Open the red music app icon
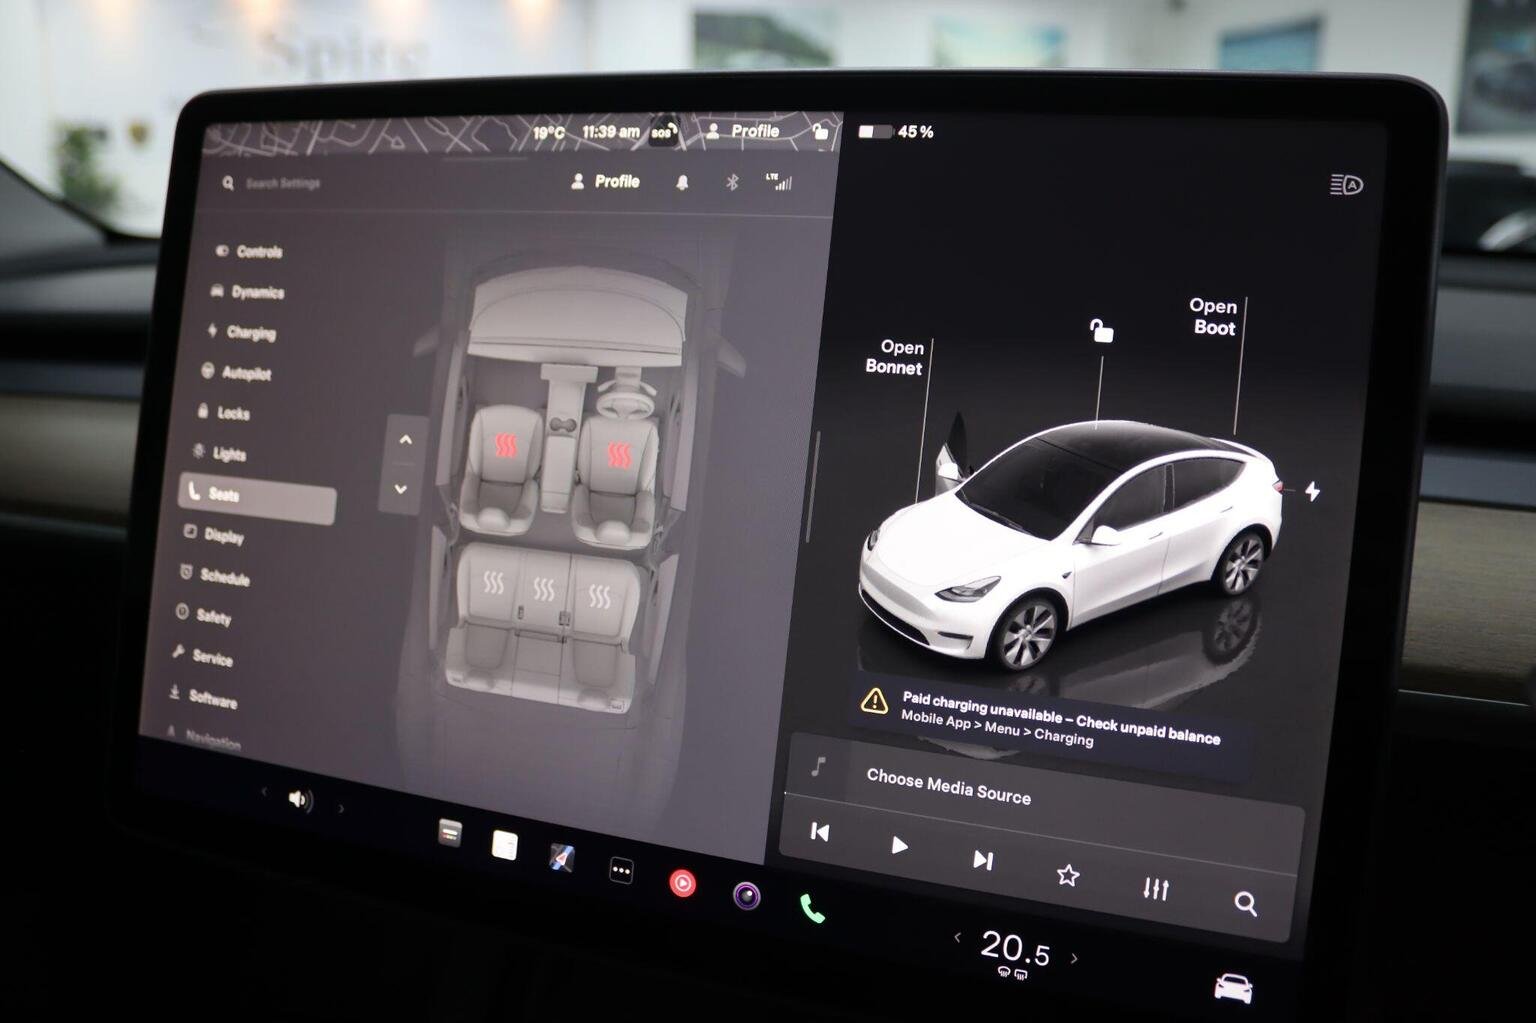The height and width of the screenshot is (1023, 1536). pyautogui.click(x=682, y=883)
